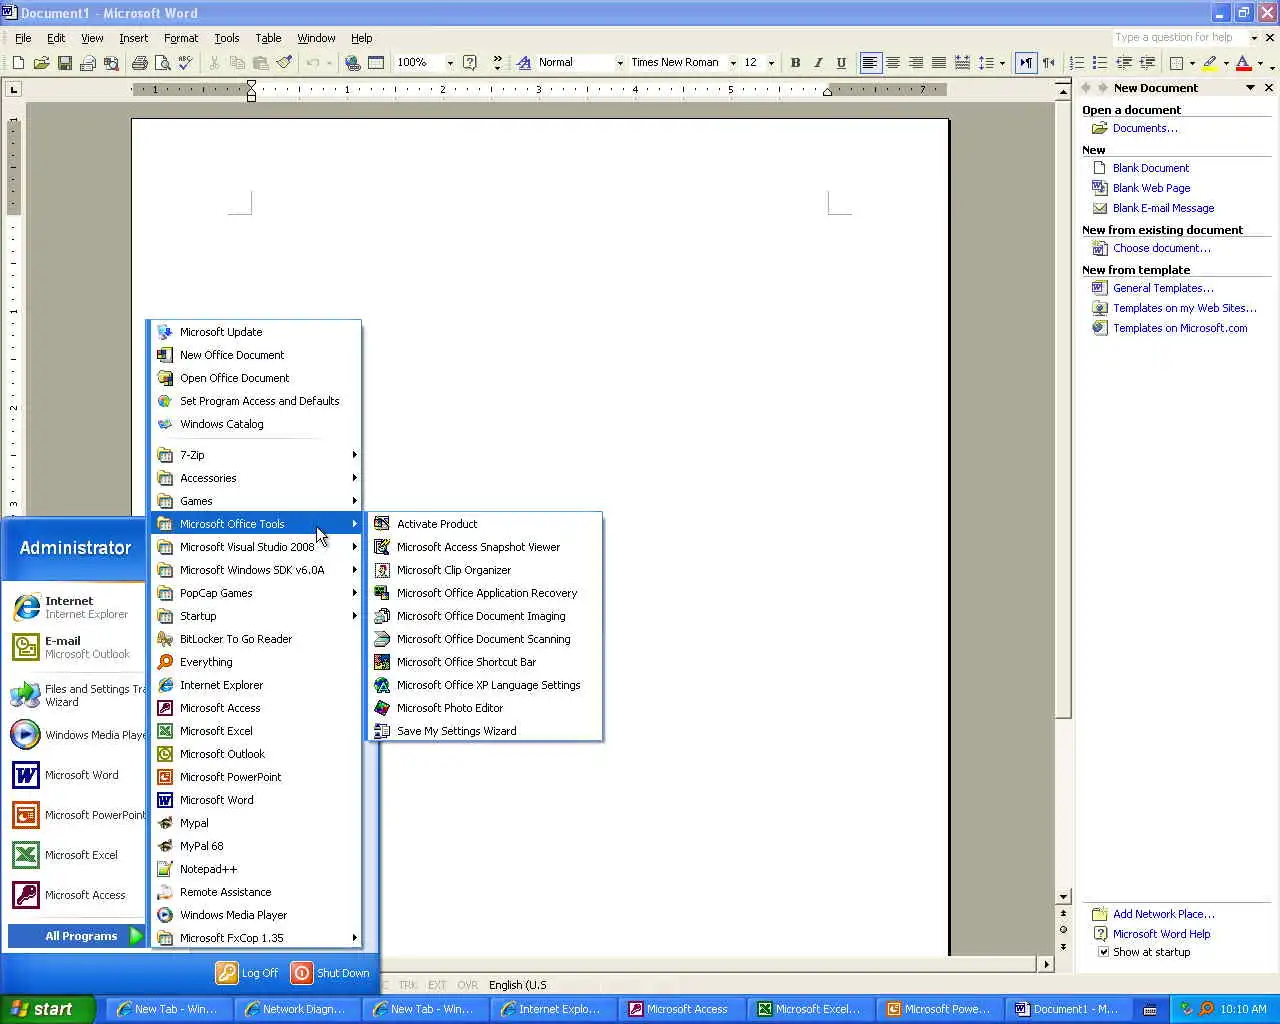
Task: Click the Insert Hyperlink globe icon
Action: point(352,63)
